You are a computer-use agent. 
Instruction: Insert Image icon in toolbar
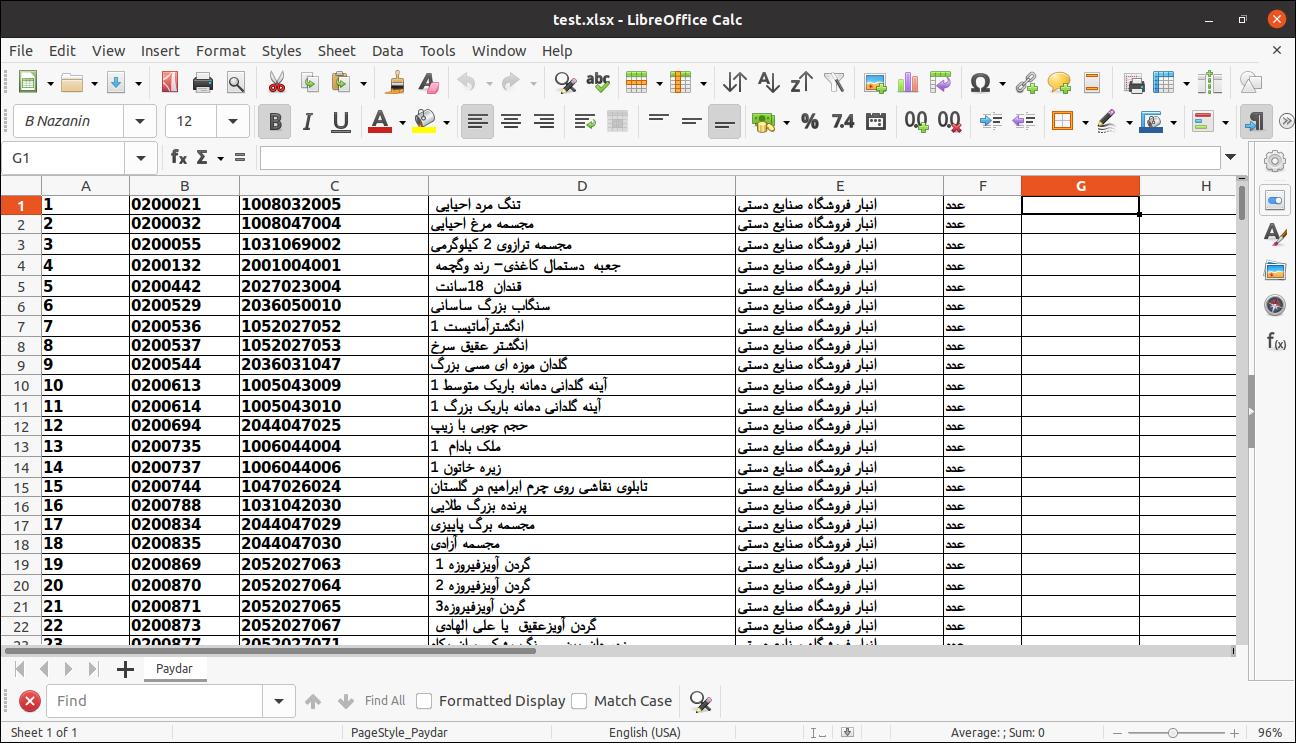click(x=875, y=83)
